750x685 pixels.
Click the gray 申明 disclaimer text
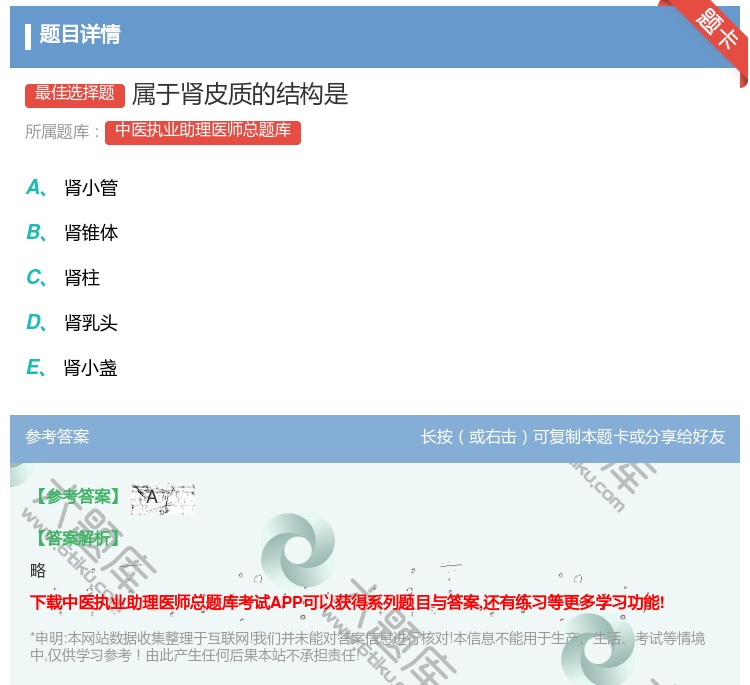[367, 646]
